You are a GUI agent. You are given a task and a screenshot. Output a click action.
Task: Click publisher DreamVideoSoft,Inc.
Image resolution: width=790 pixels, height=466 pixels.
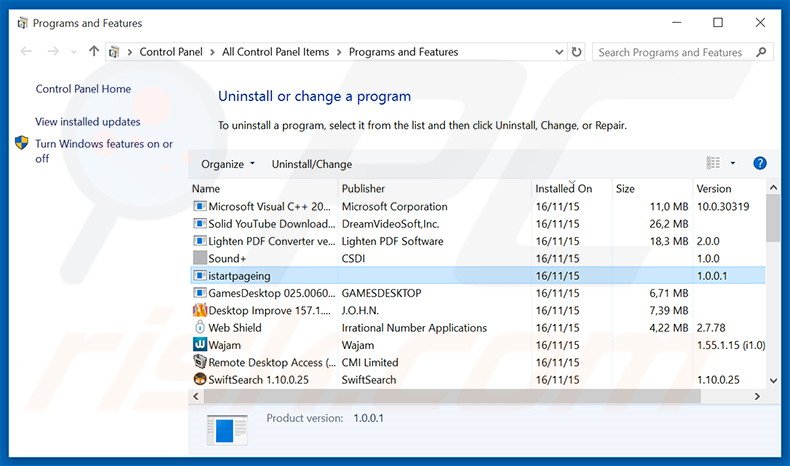point(390,224)
